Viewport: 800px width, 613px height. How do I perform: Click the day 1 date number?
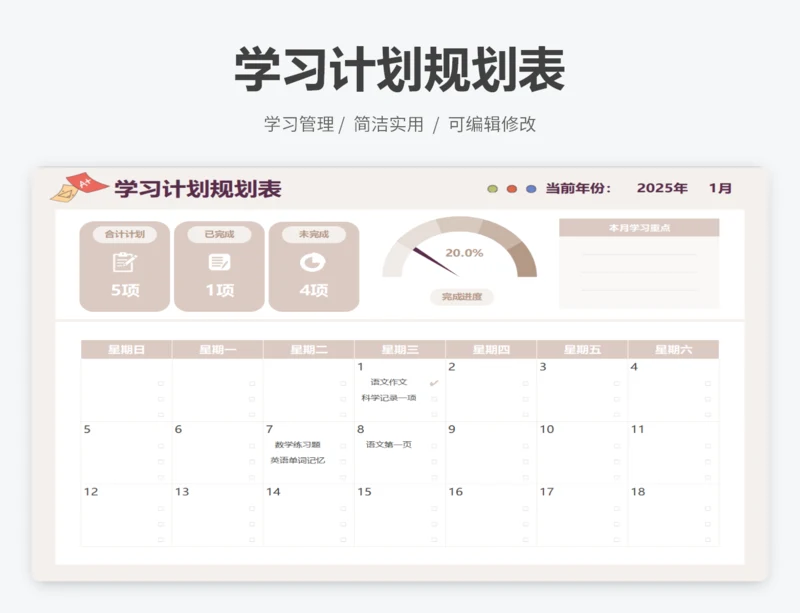[360, 367]
